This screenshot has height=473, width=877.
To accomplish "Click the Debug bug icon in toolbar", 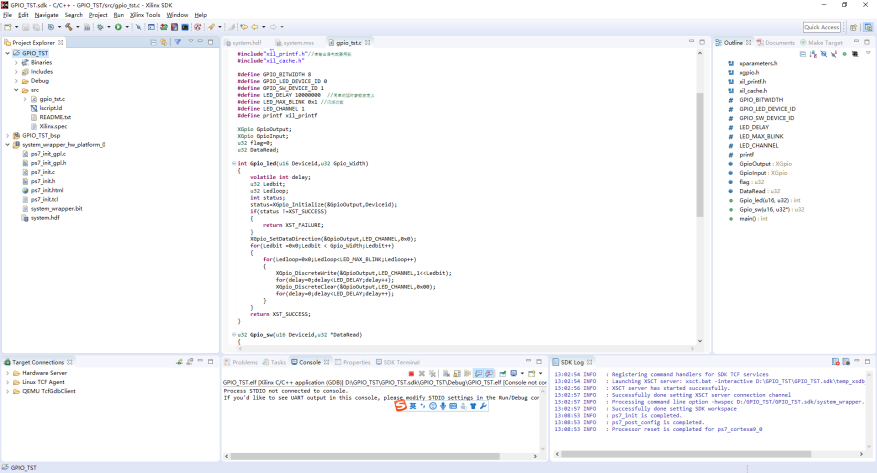I will pyautogui.click(x=100, y=27).
